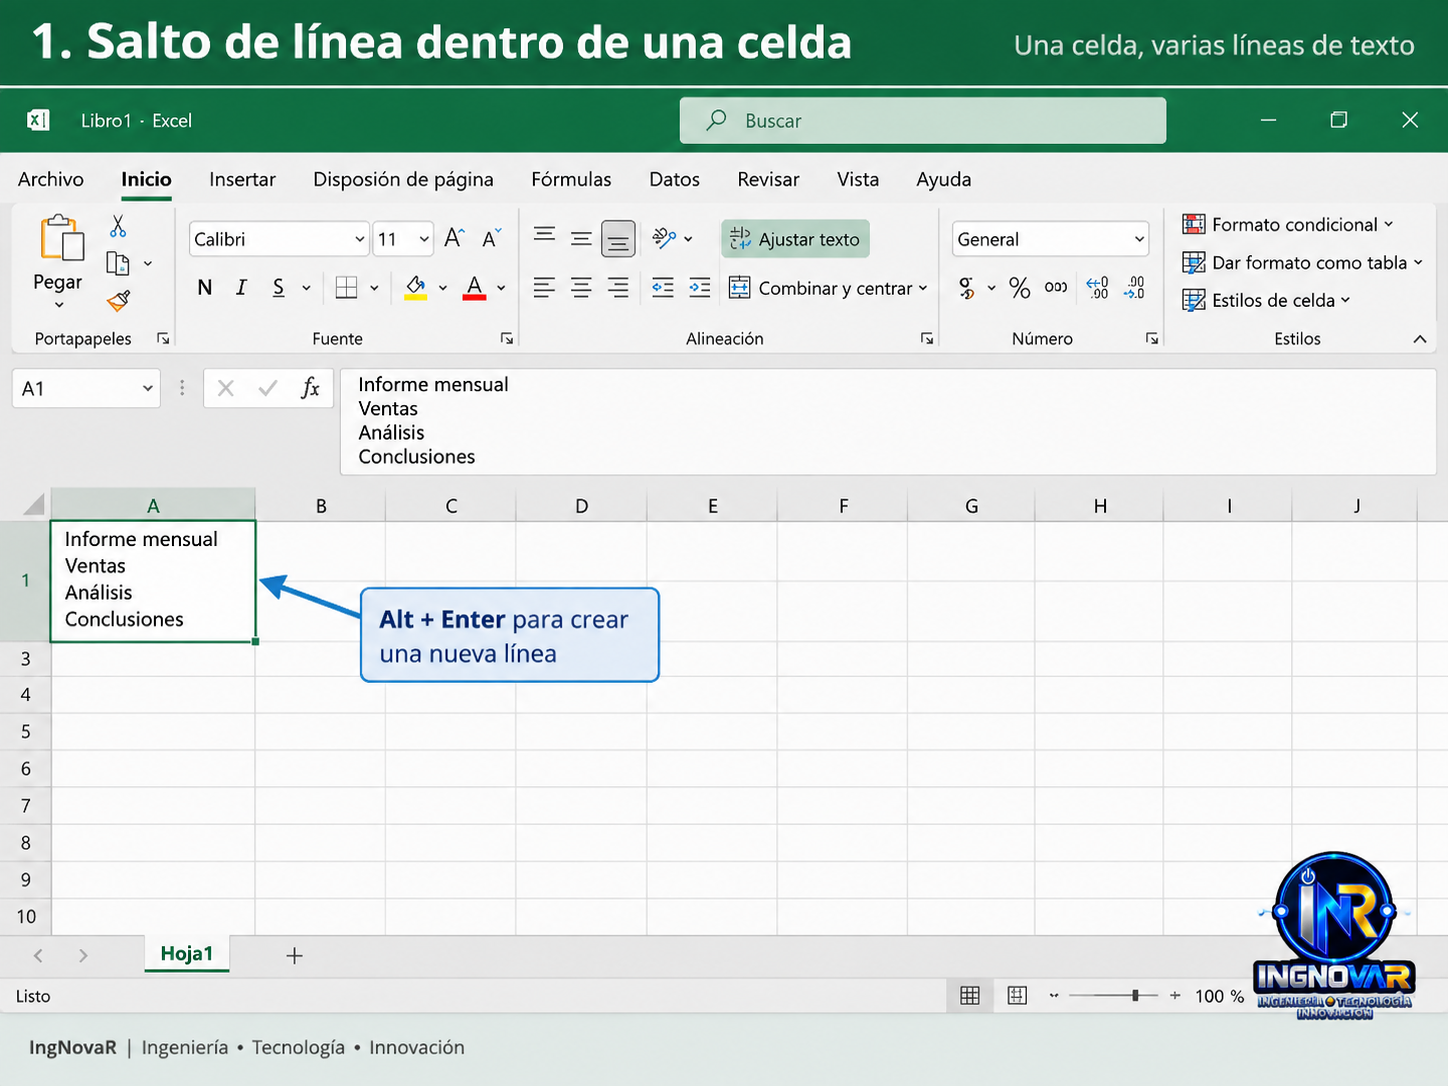Viewport: 1448px width, 1086px height.
Task: Toggle bottom vertical alignment button
Action: tap(618, 239)
